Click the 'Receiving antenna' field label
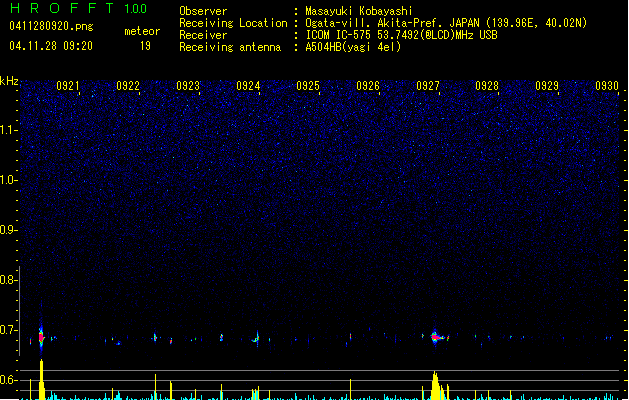 tap(230, 47)
